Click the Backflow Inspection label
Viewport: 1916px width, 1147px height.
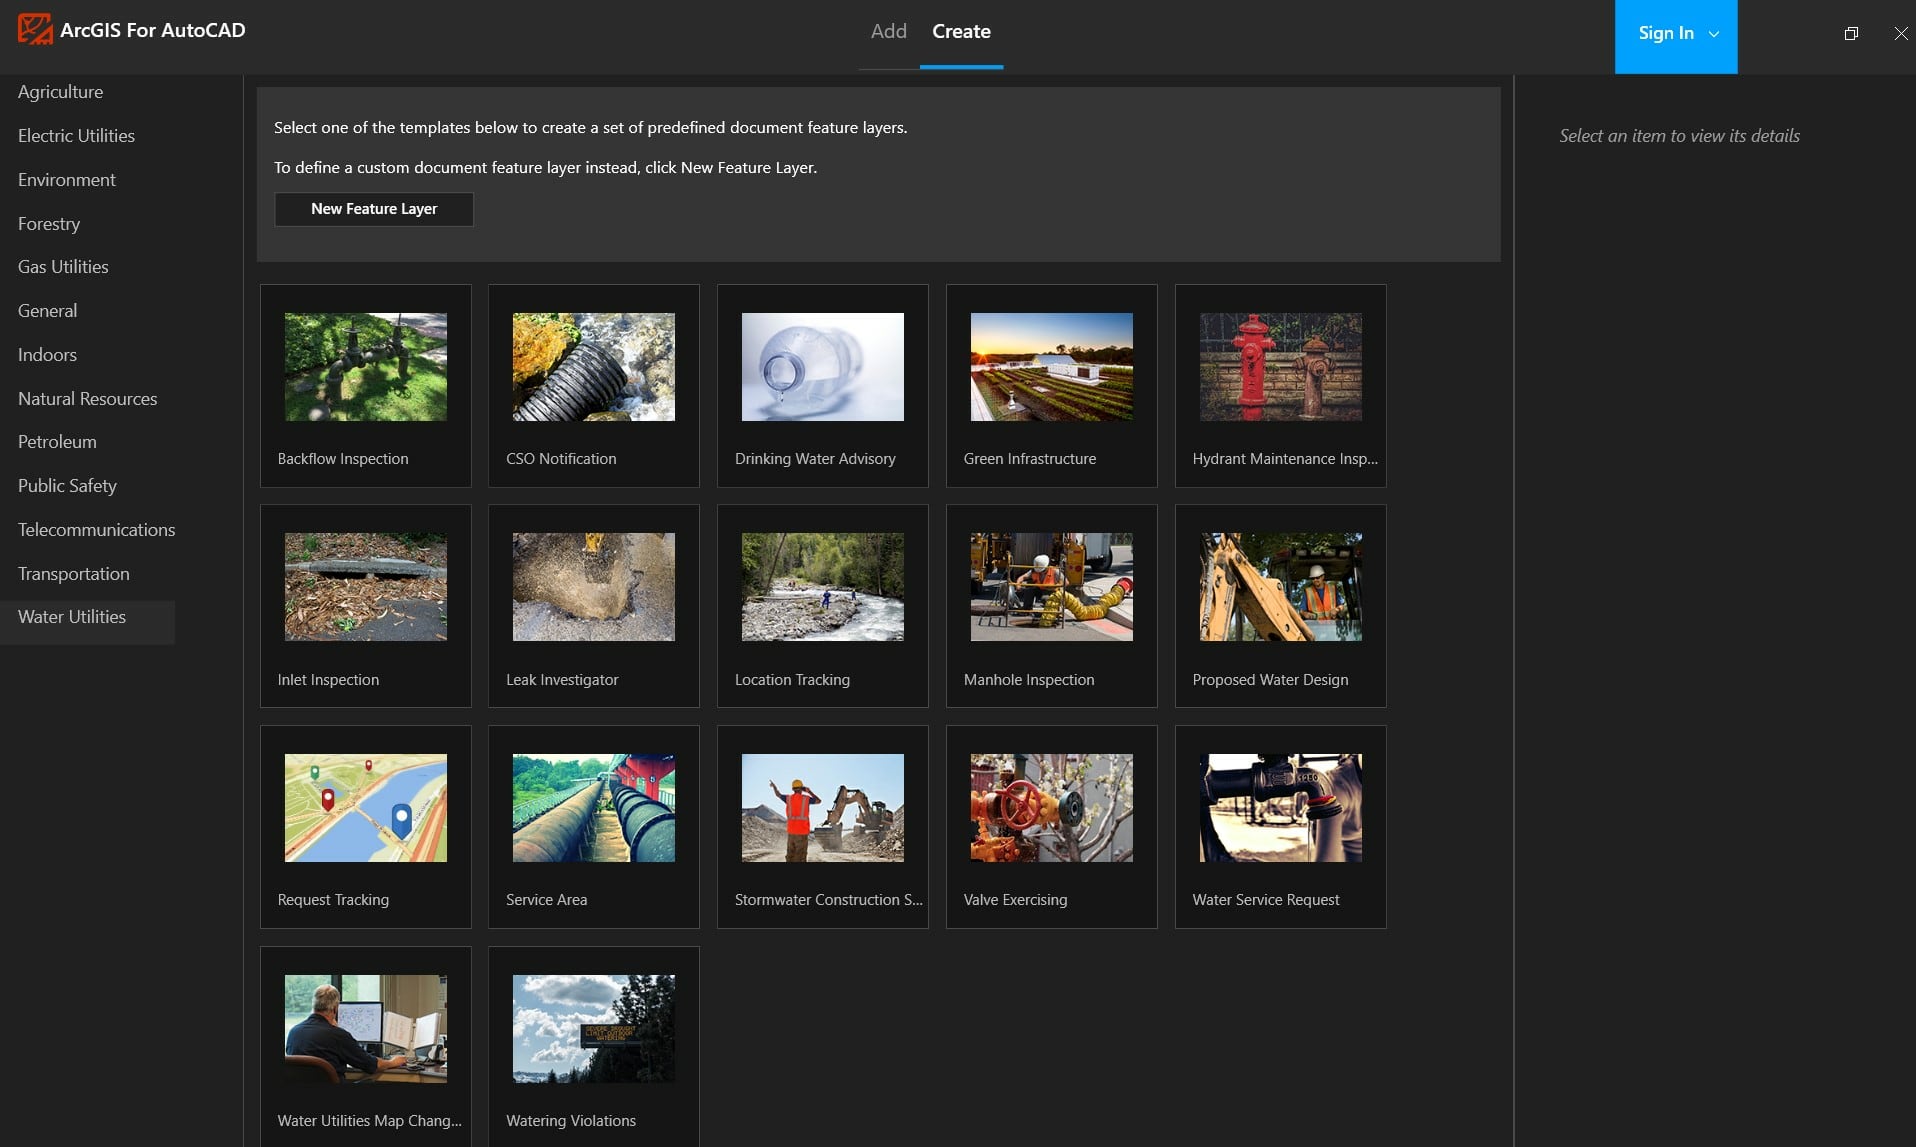point(343,459)
